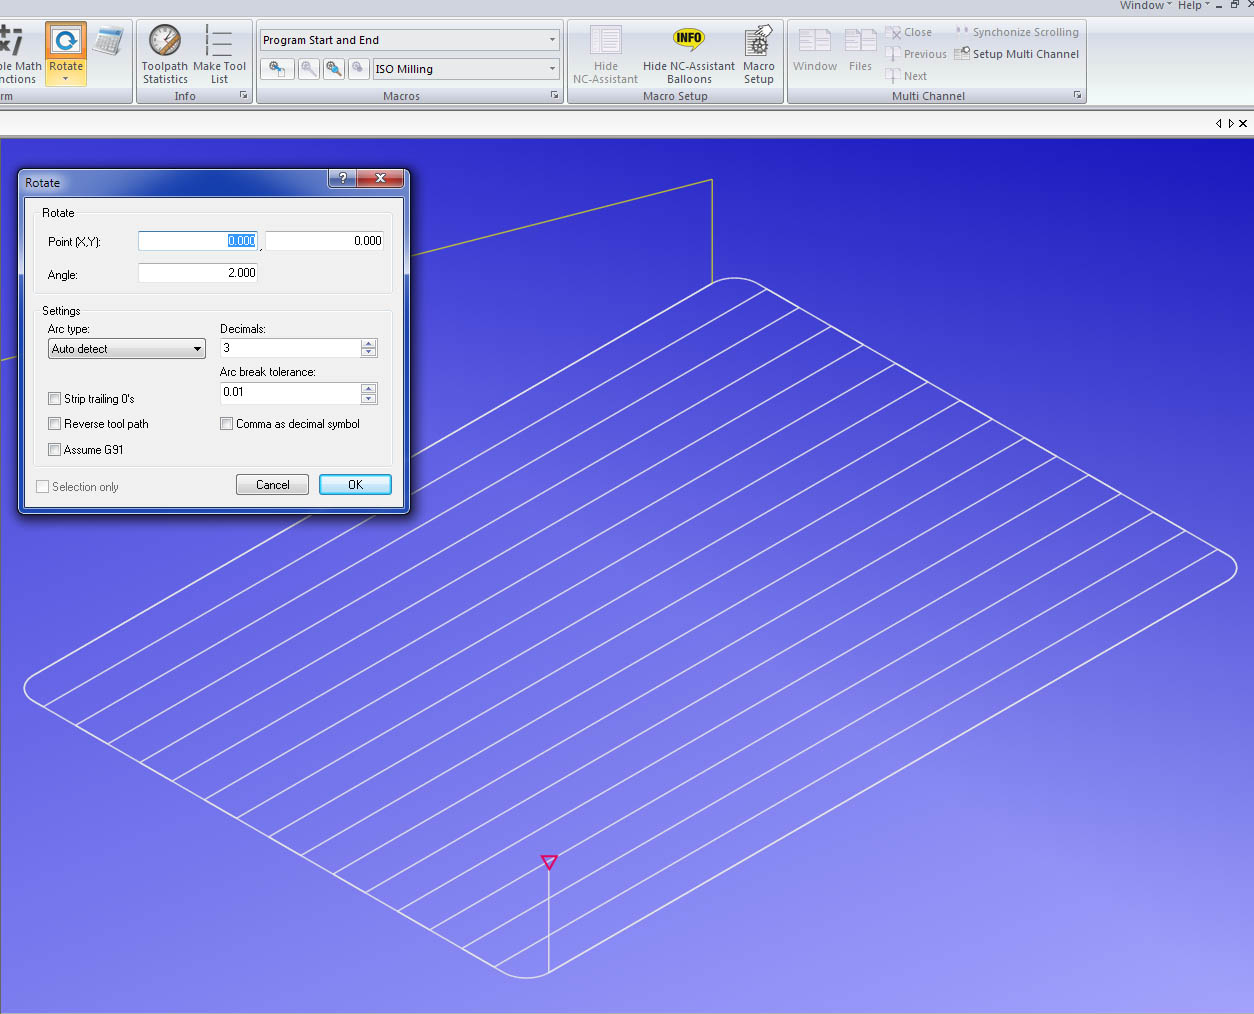Enable Assume G91 checkbox
Image resolution: width=1254 pixels, height=1014 pixels.
point(55,450)
